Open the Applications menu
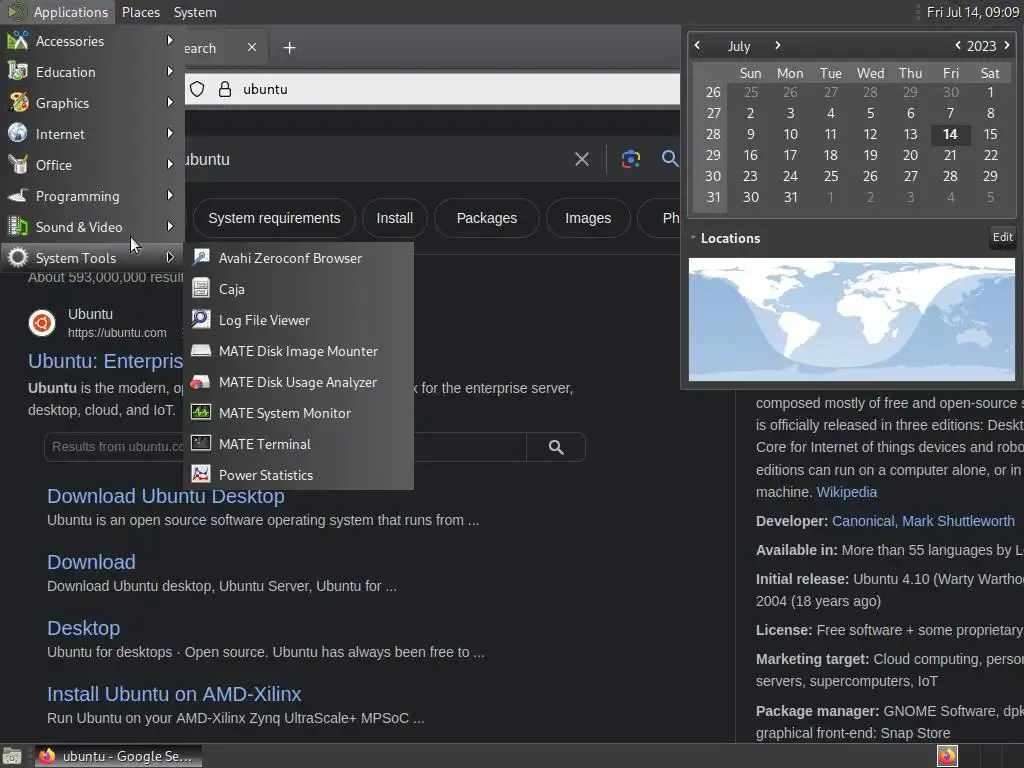Screen dimensions: 1024x768 [x=57, y=12]
